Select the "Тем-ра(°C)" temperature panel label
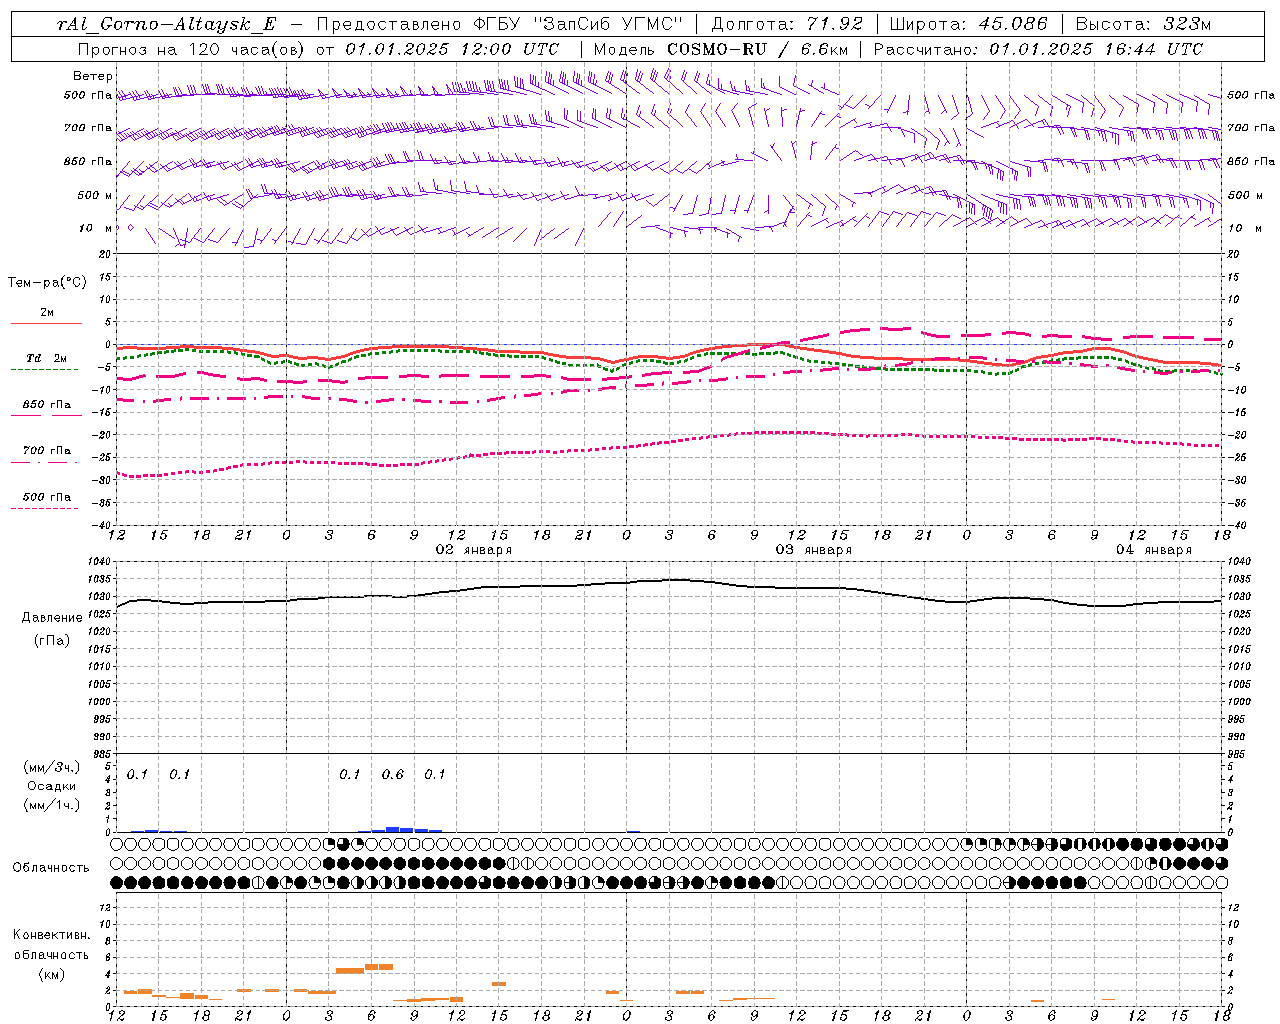The height and width of the screenshot is (1024, 1280). point(47,282)
